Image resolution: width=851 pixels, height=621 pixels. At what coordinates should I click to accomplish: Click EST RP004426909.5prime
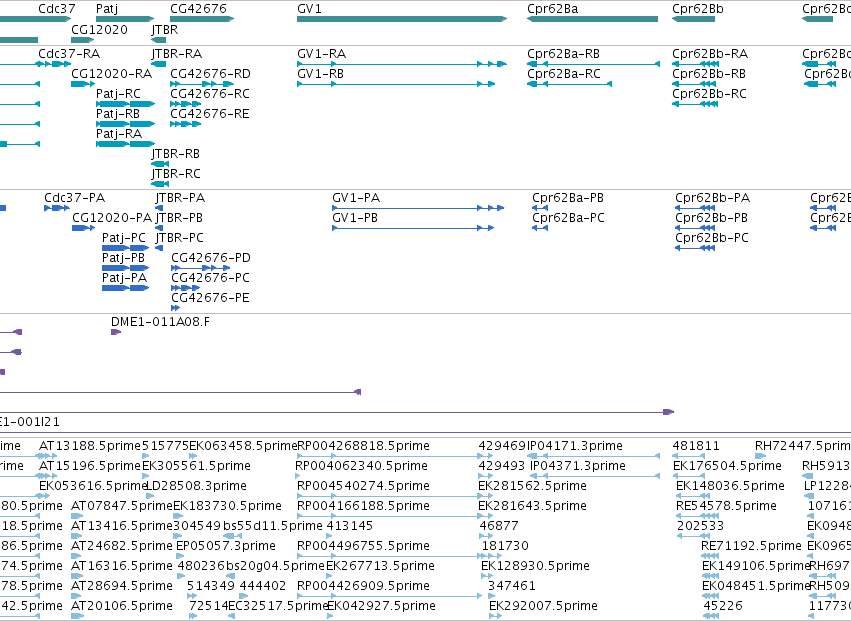coord(363,586)
